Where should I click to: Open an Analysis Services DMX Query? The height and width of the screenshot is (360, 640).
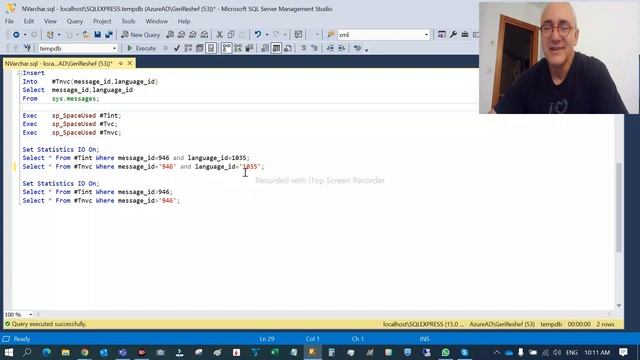(x=193, y=35)
